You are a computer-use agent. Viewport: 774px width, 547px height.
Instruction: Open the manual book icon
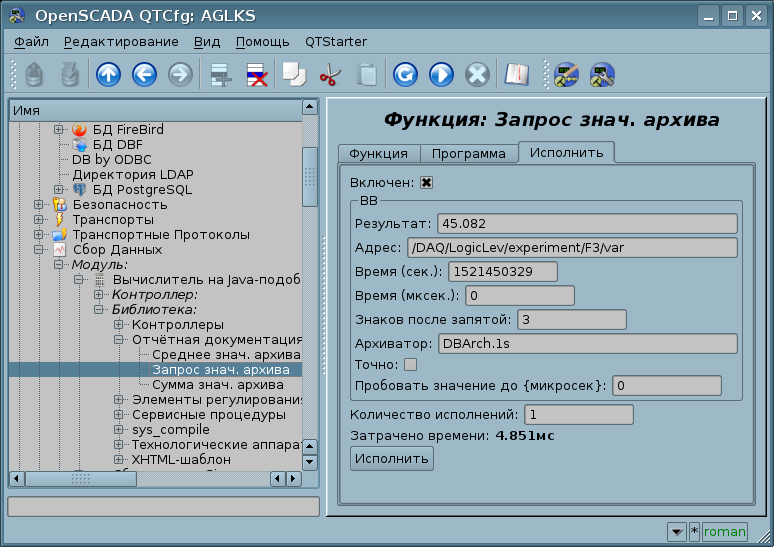(516, 75)
